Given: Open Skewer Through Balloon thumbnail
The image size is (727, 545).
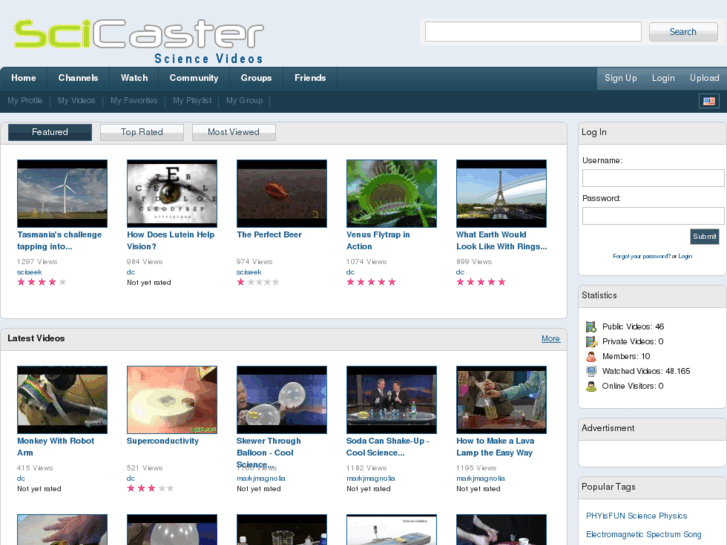Looking at the screenshot, I should pyautogui.click(x=282, y=400).
